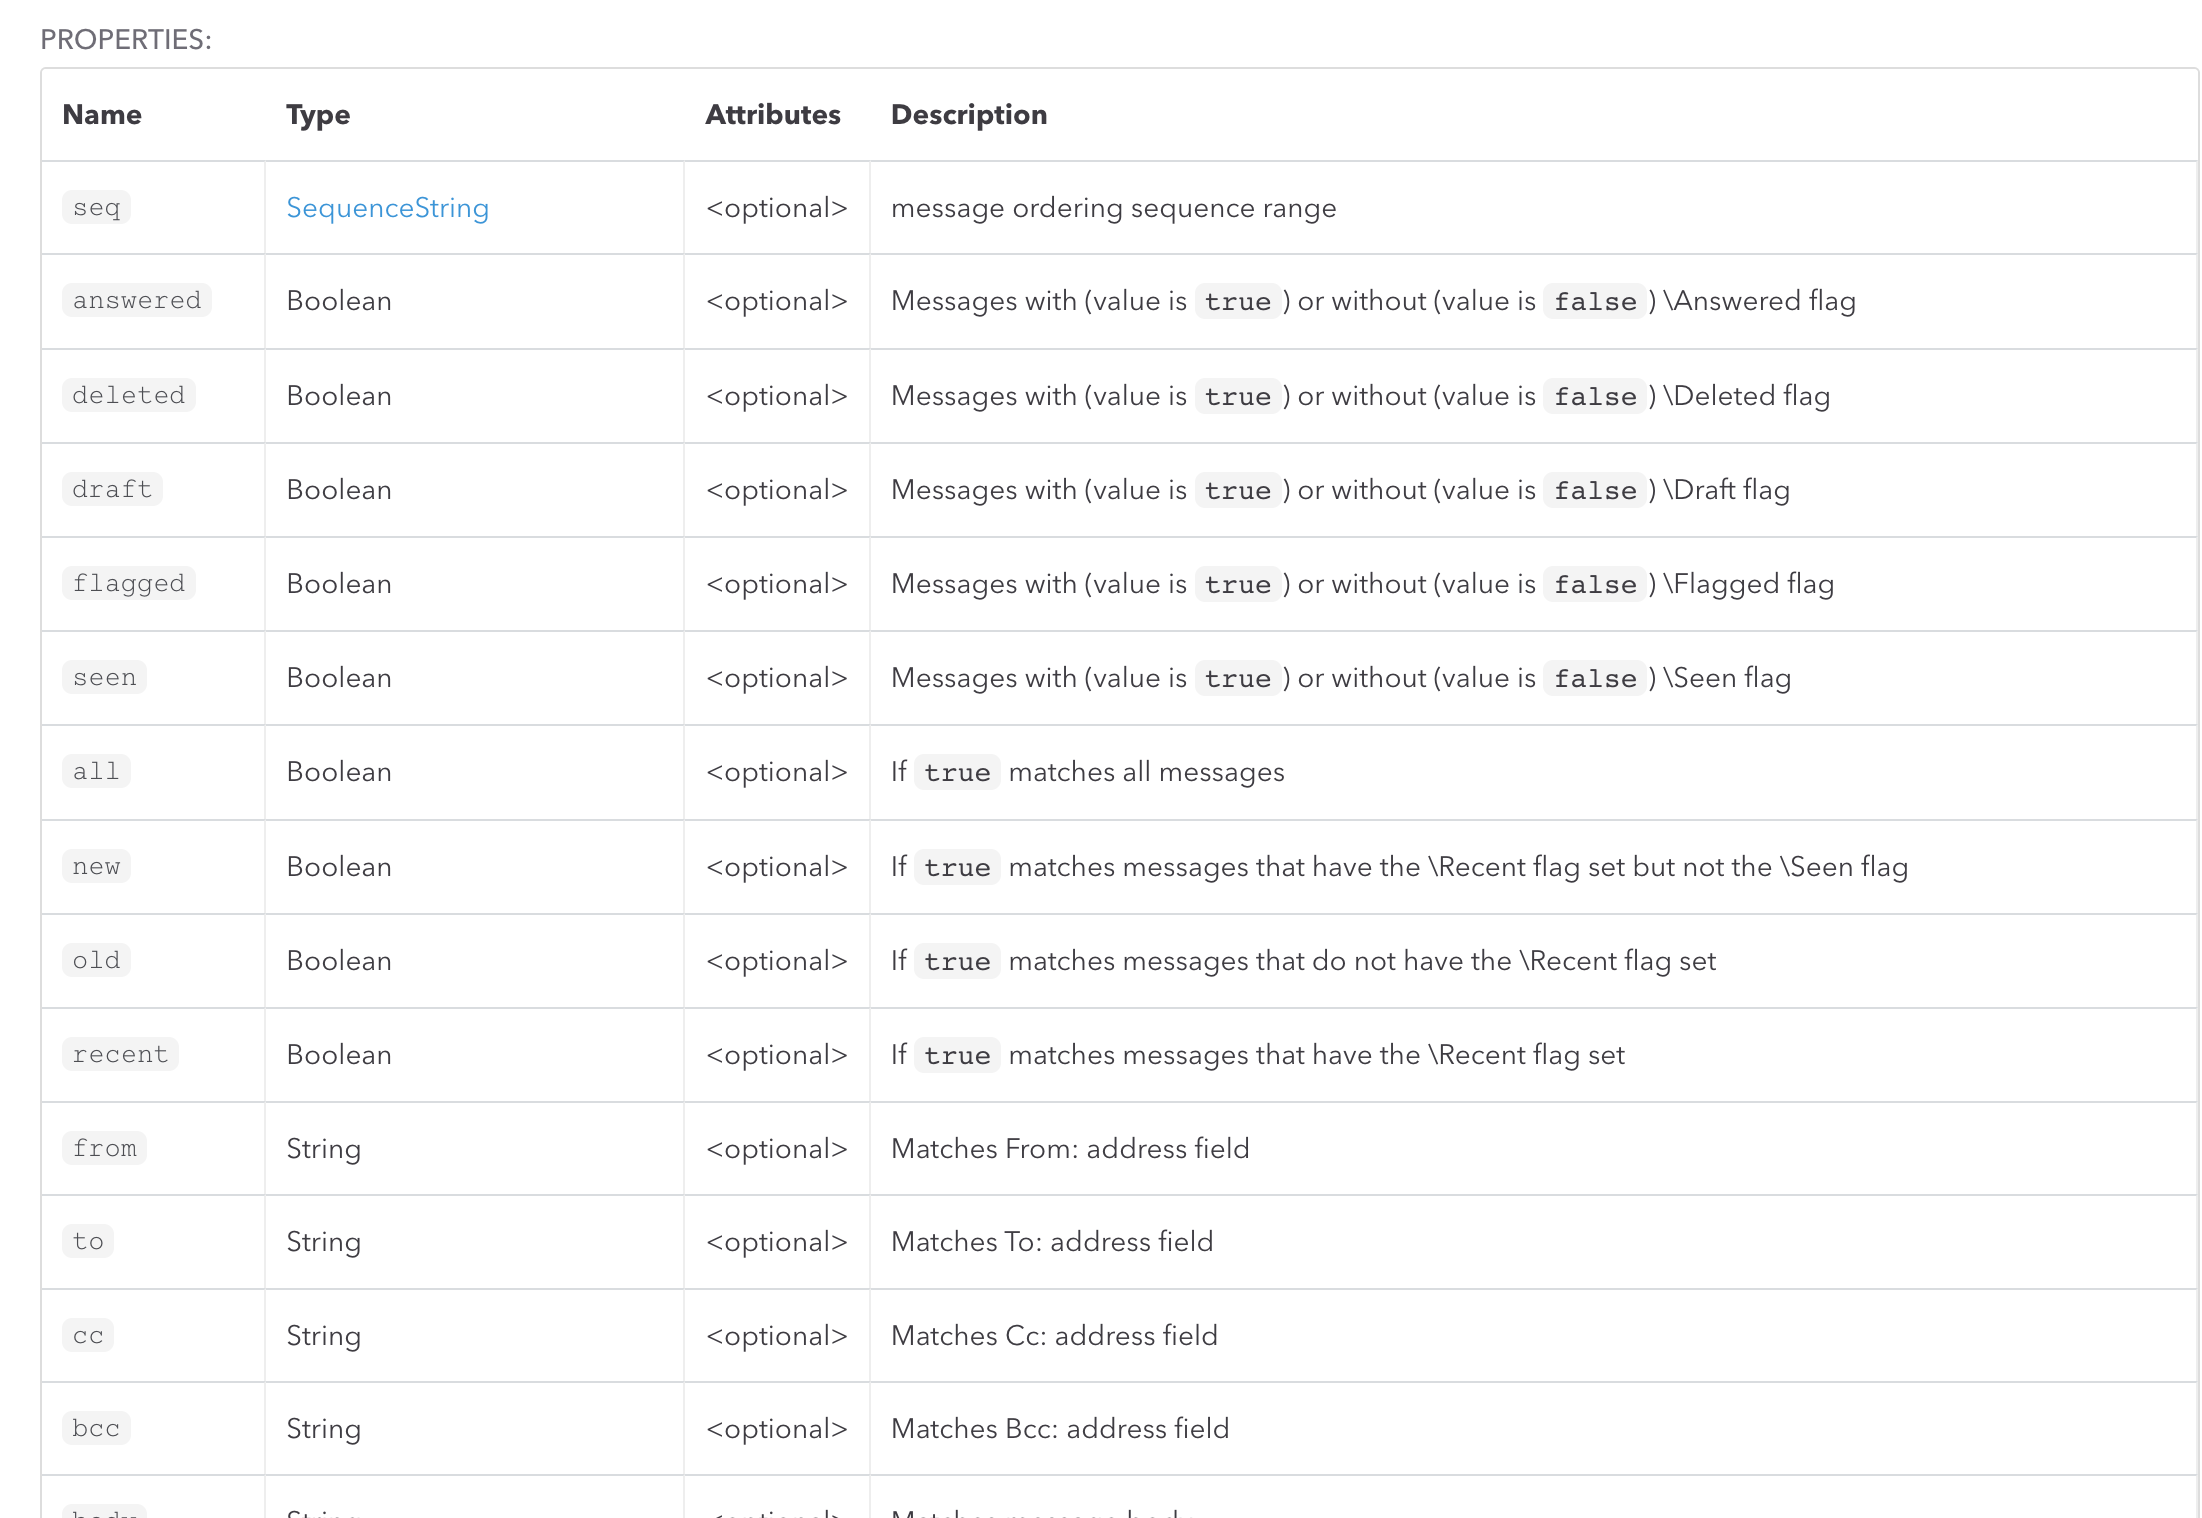Click the to property name
The image size is (2202, 1518).
pos(88,1242)
